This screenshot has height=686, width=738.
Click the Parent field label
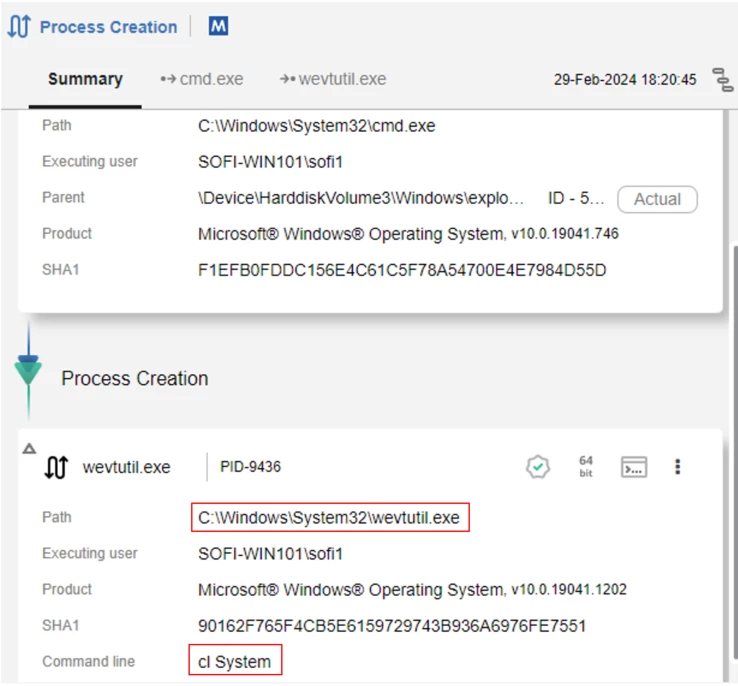pos(63,198)
